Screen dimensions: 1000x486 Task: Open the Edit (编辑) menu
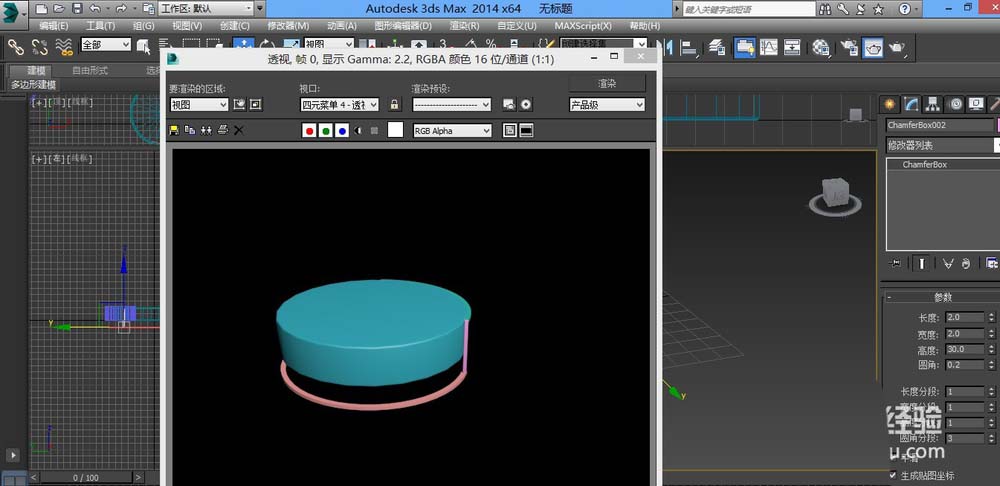[x=54, y=26]
